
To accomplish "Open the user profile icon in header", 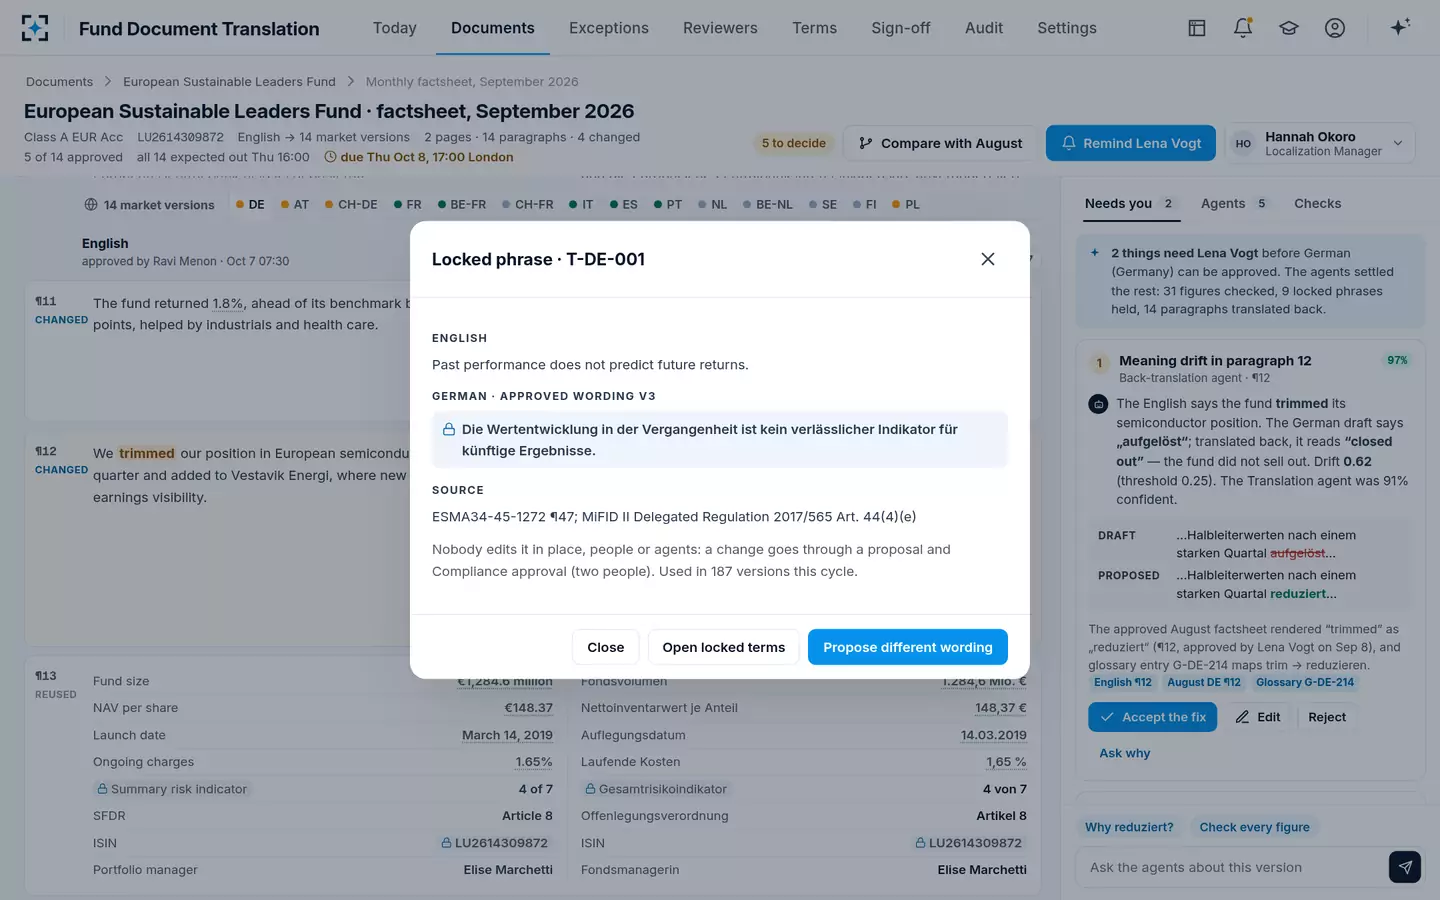I will (1335, 28).
